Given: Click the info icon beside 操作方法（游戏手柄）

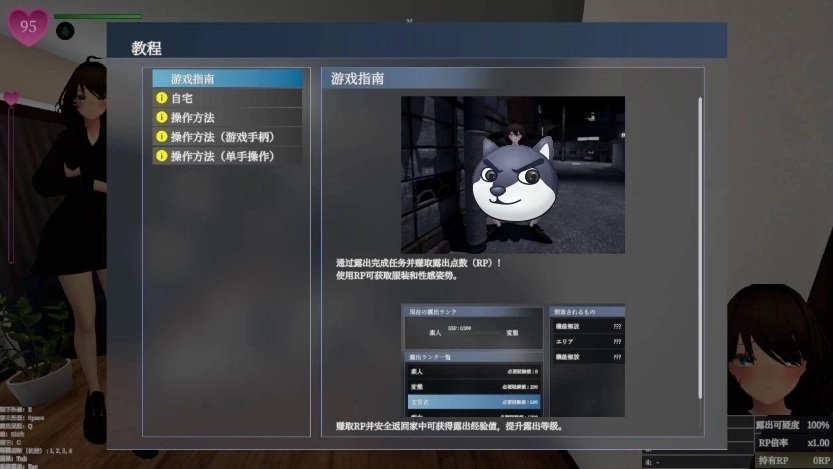Looking at the screenshot, I should pos(161,137).
